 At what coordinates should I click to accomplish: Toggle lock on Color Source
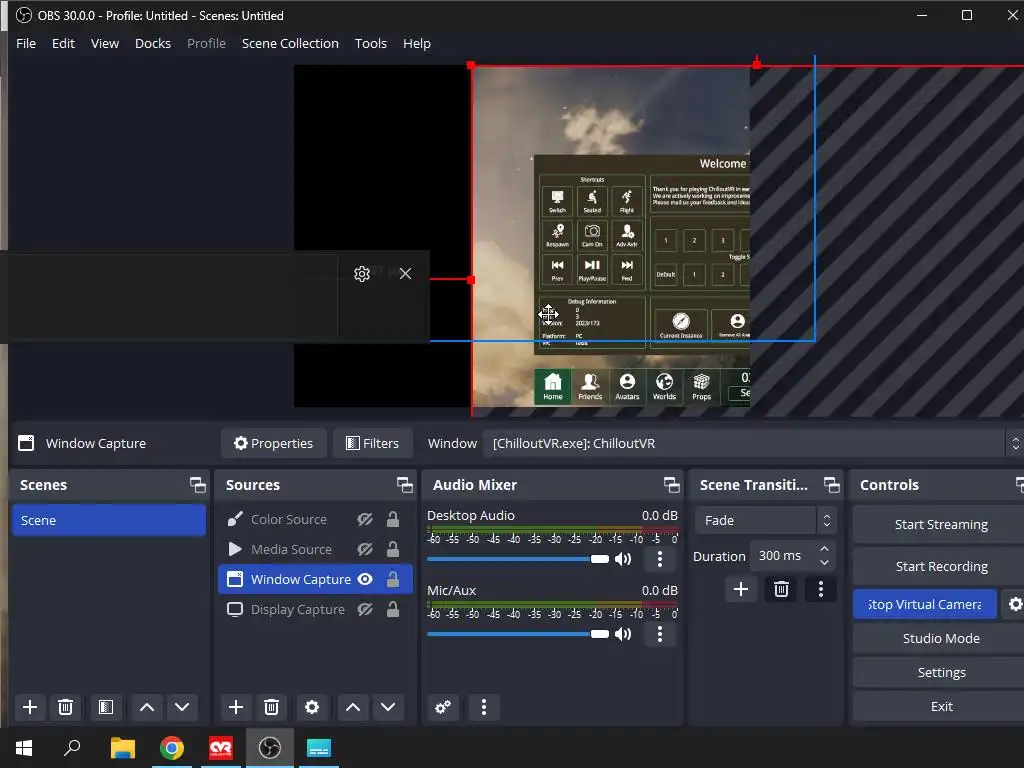[x=392, y=520]
